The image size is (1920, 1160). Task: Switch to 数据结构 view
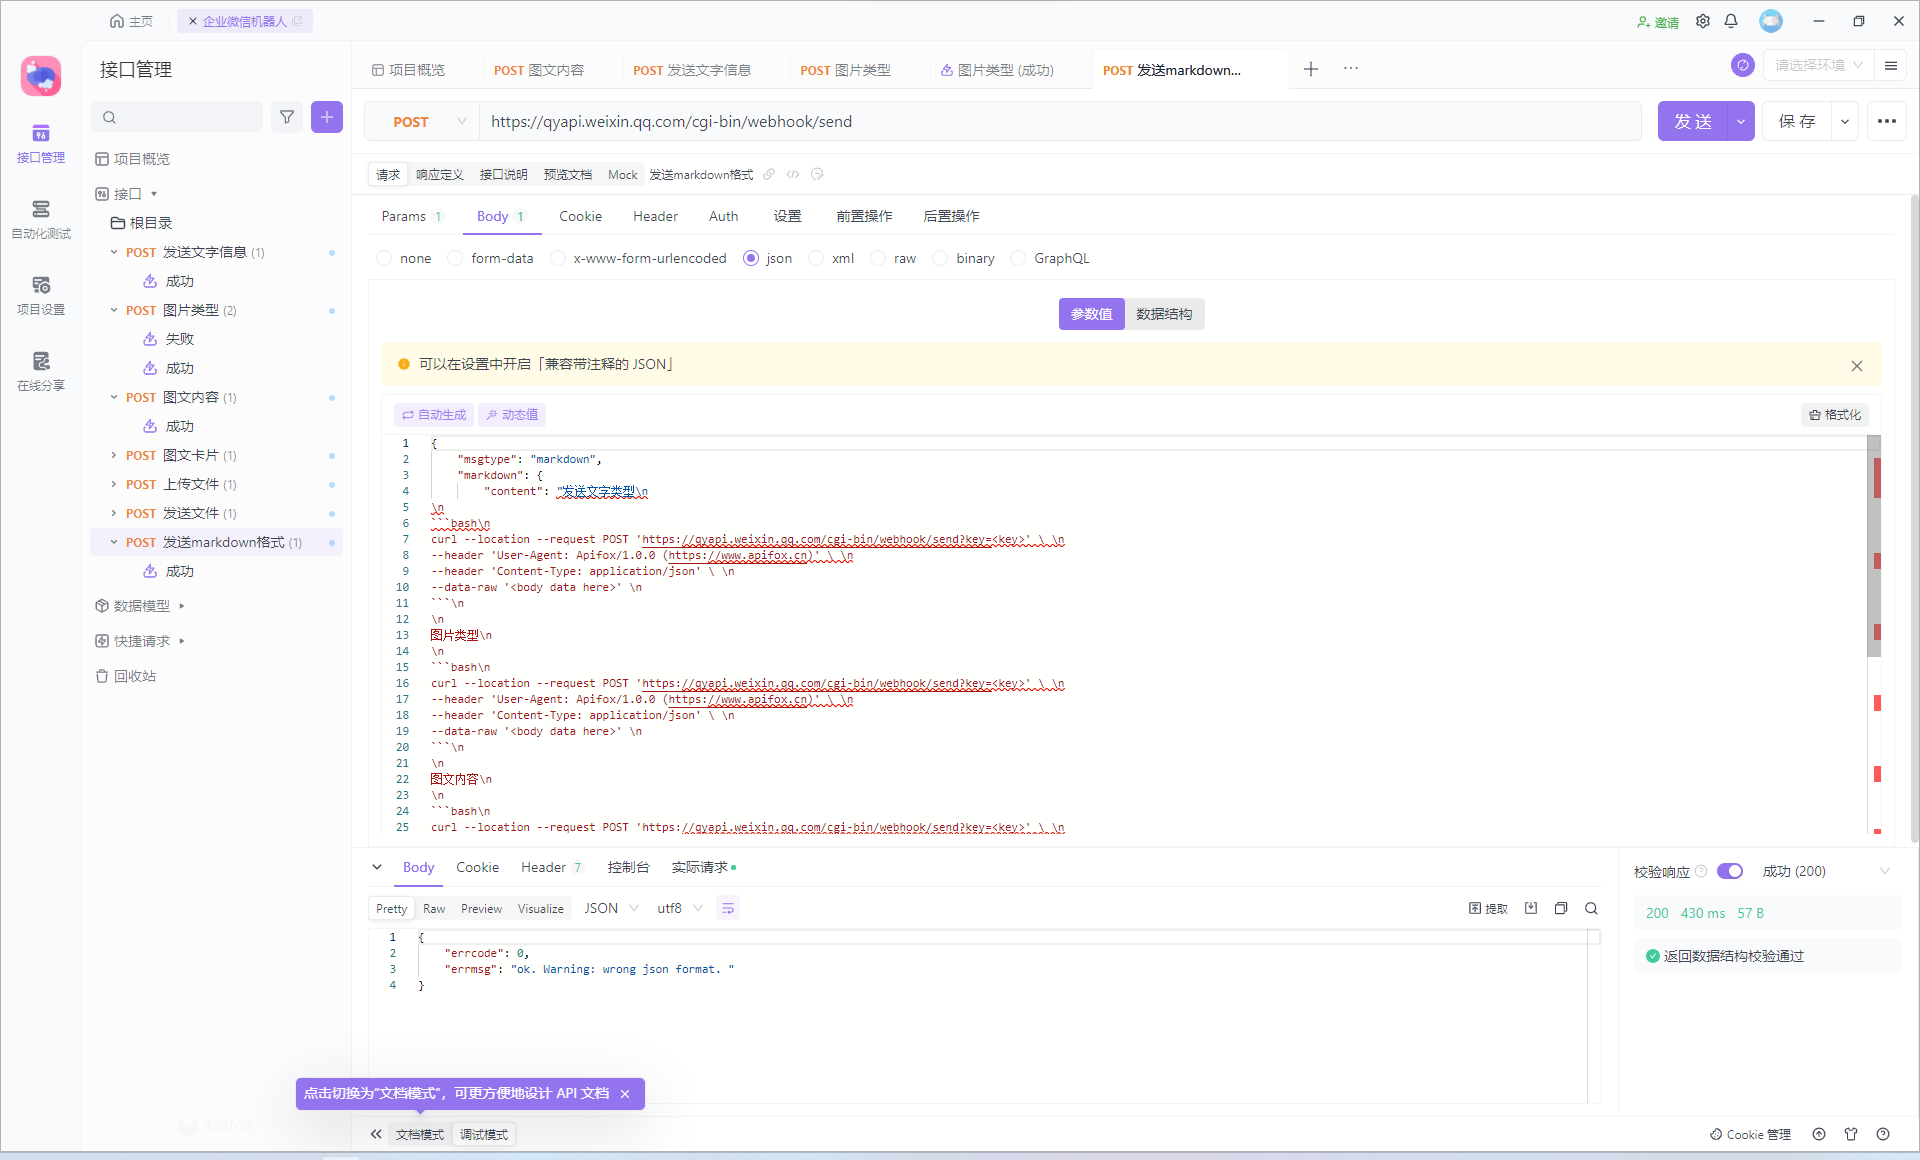[x=1164, y=314]
